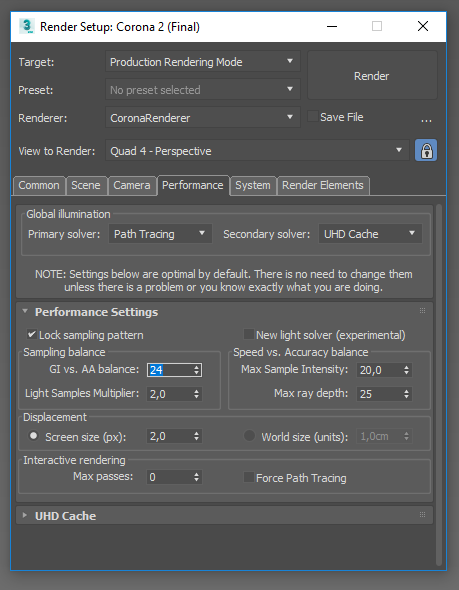This screenshot has height=590, width=459.
Task: Click the Render button
Action: coord(372,76)
